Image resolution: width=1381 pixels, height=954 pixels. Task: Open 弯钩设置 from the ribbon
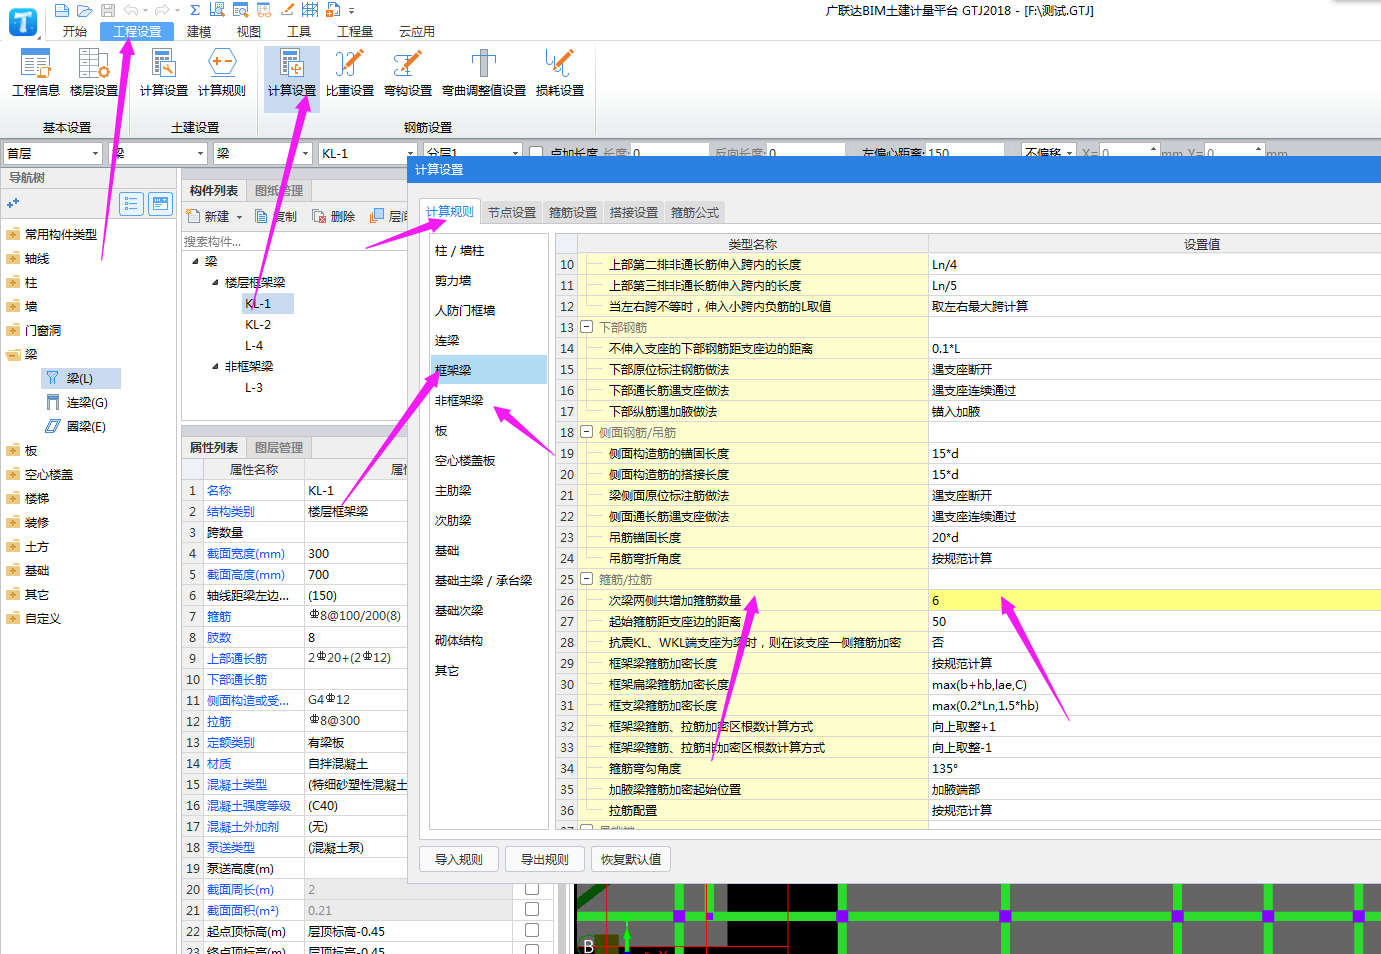pyautogui.click(x=408, y=72)
